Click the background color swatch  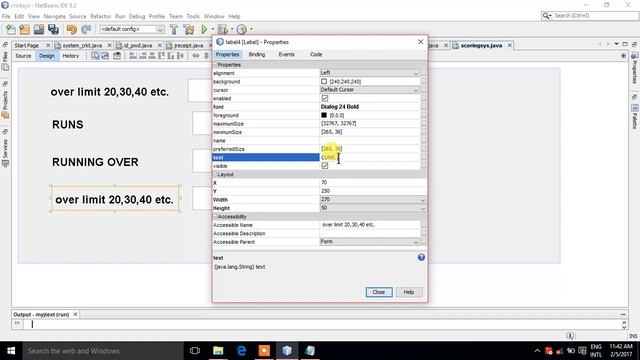[x=324, y=82]
